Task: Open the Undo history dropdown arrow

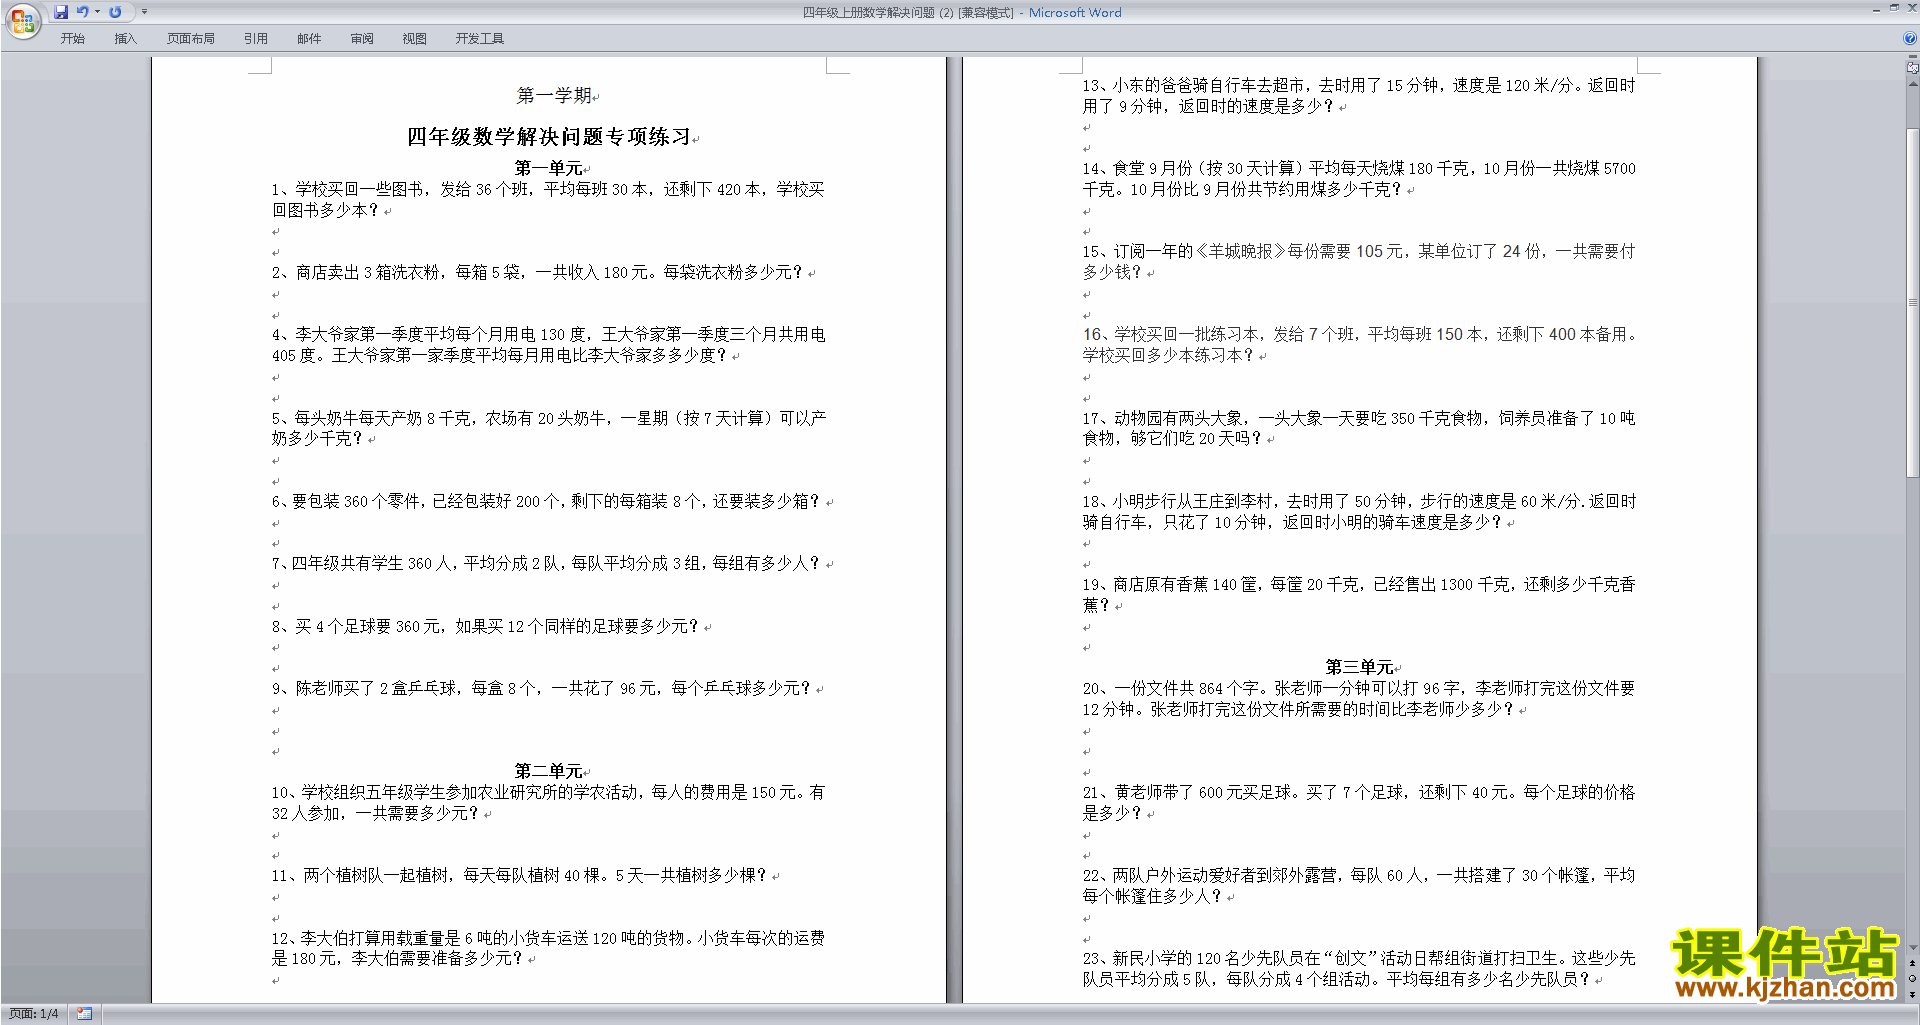Action: [97, 12]
